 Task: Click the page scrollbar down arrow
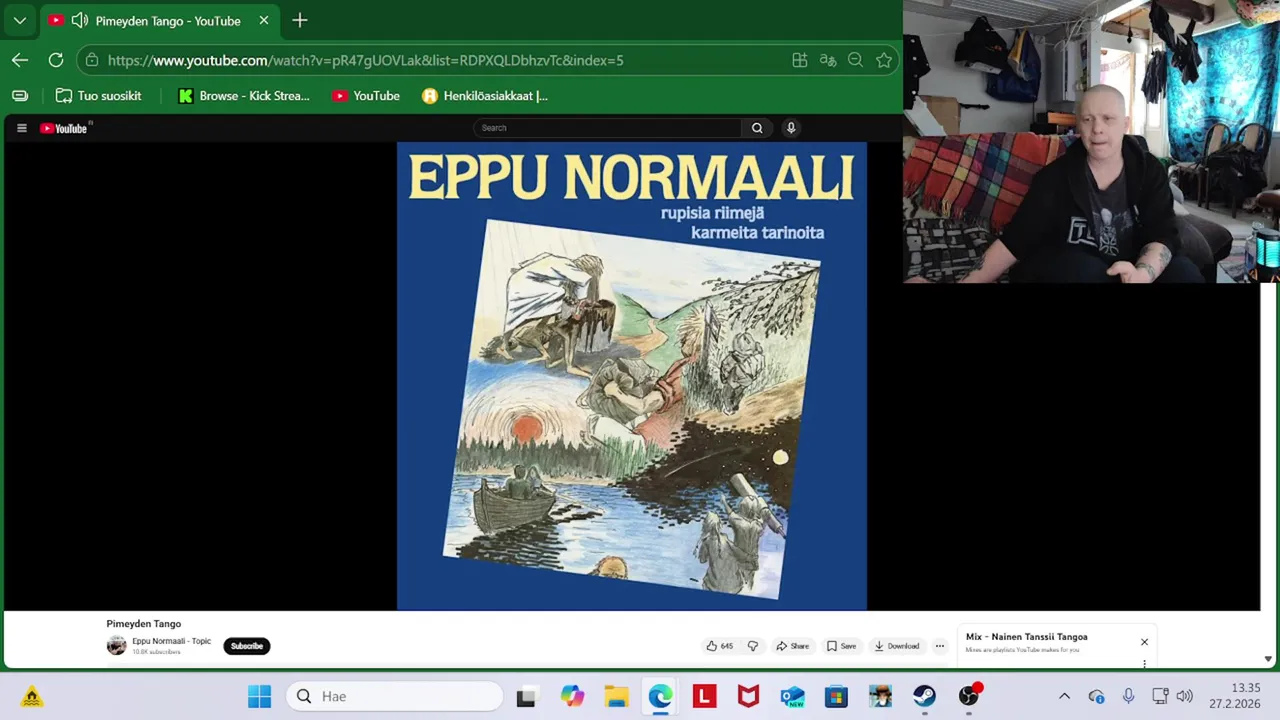click(x=1268, y=659)
